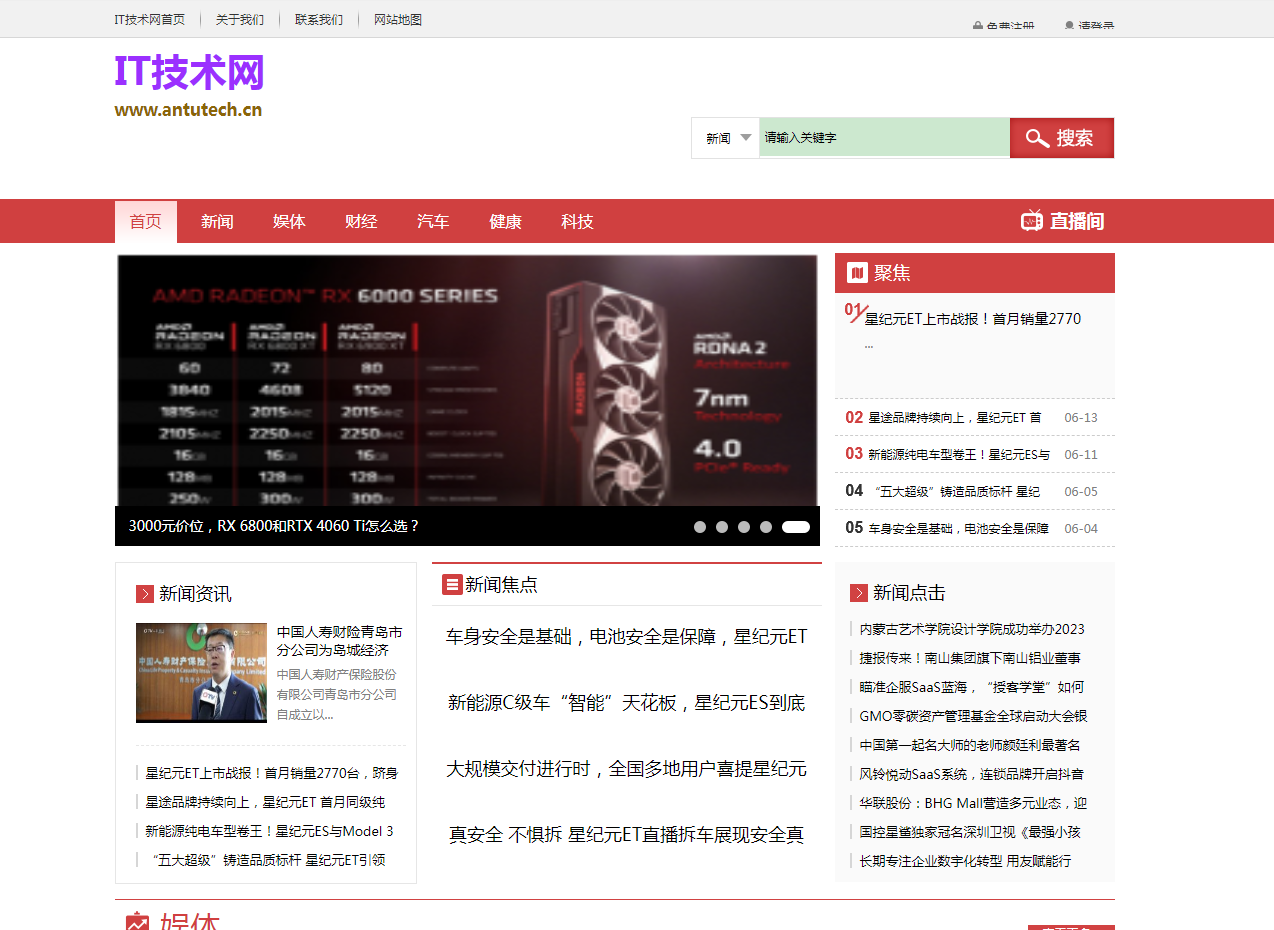Viewport: 1274px width, 930px height.
Task: Open 新闻点击 item 国控星鲨独家冠名深圳卫视
Action: pos(970,832)
